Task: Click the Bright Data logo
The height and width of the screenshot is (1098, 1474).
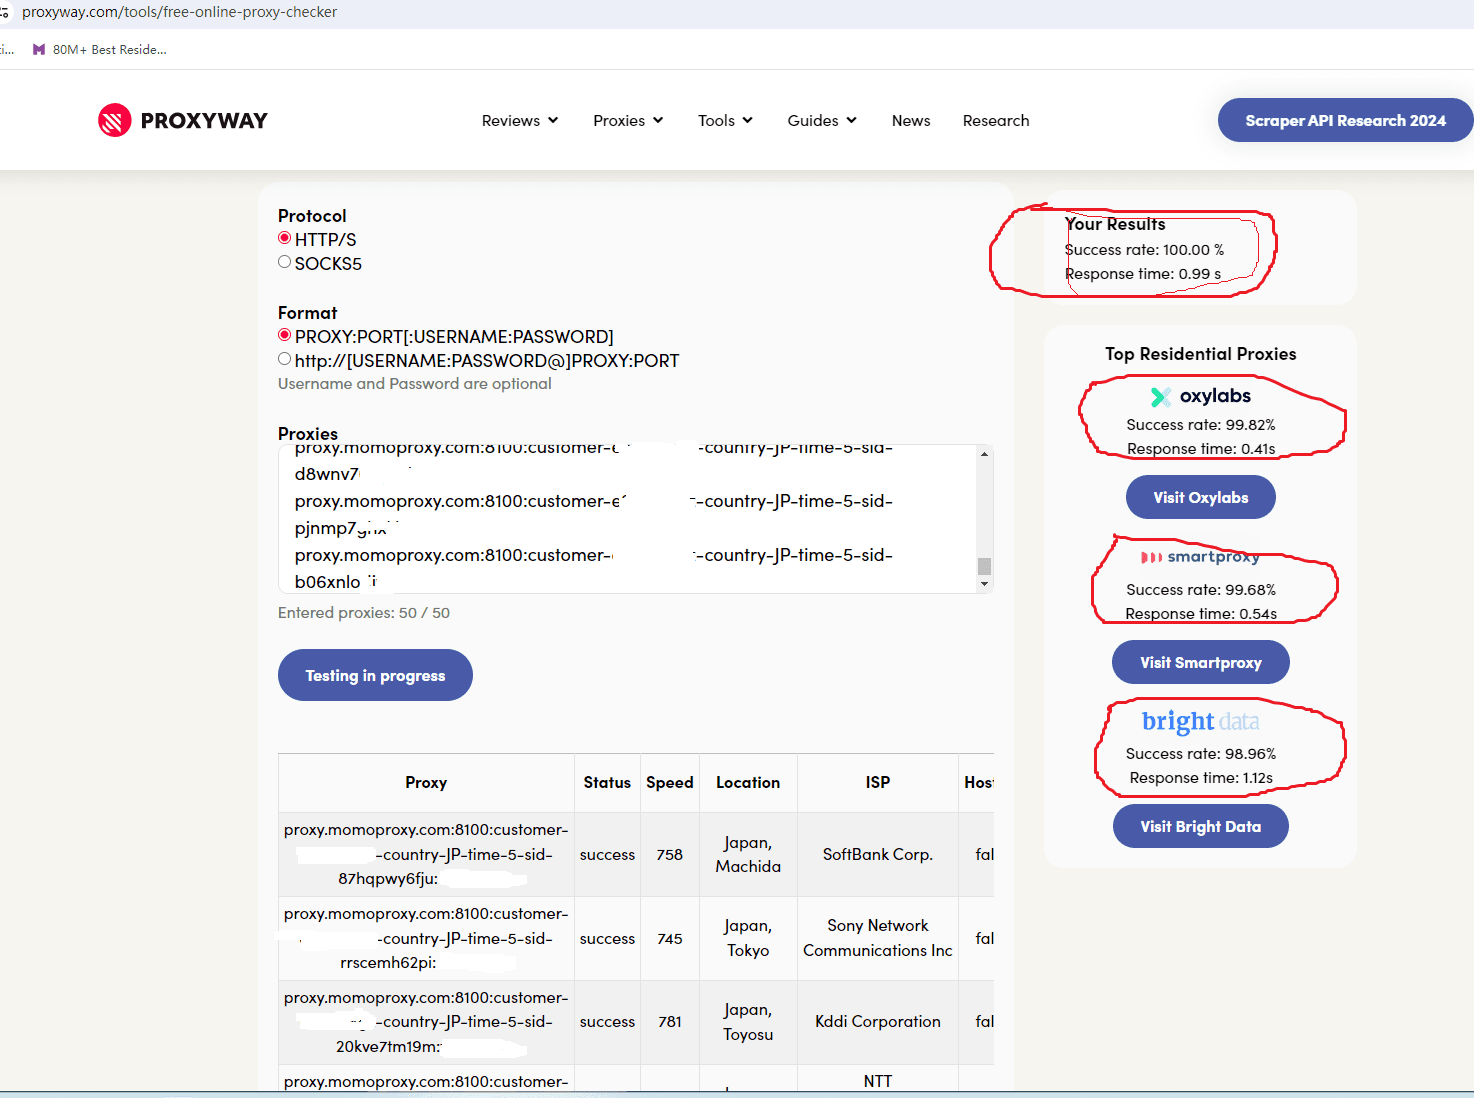Action: tap(1200, 721)
